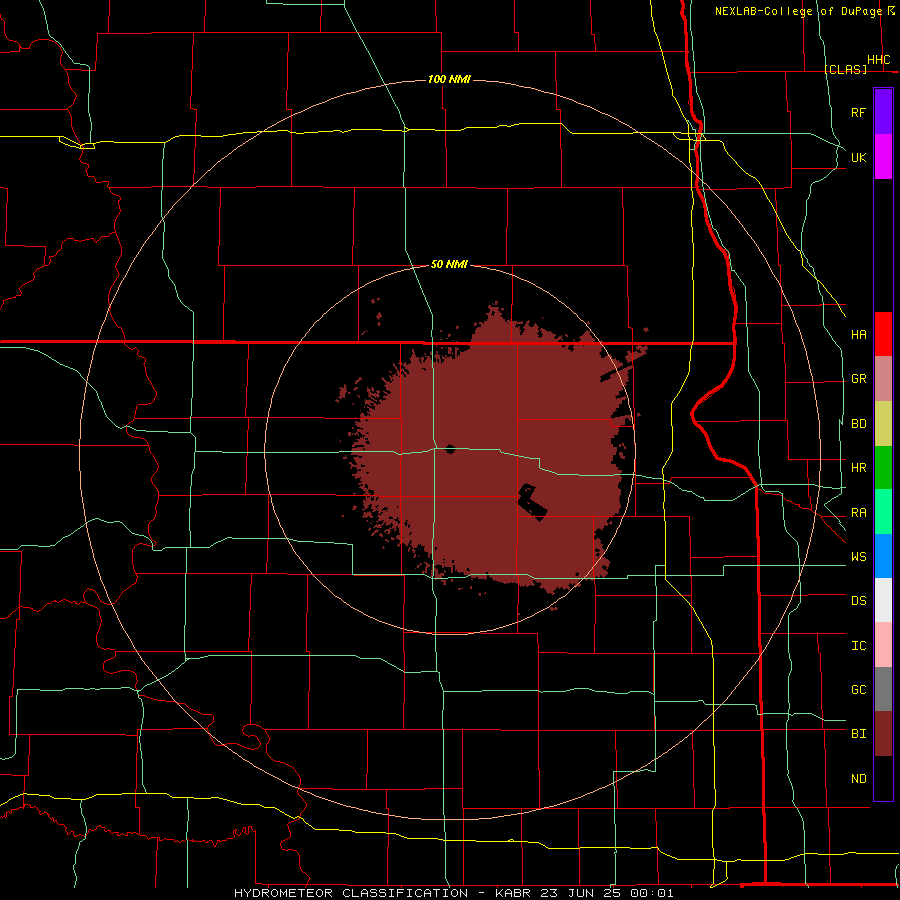Click the [CLAS] units label
The height and width of the screenshot is (900, 900).
coord(845,69)
